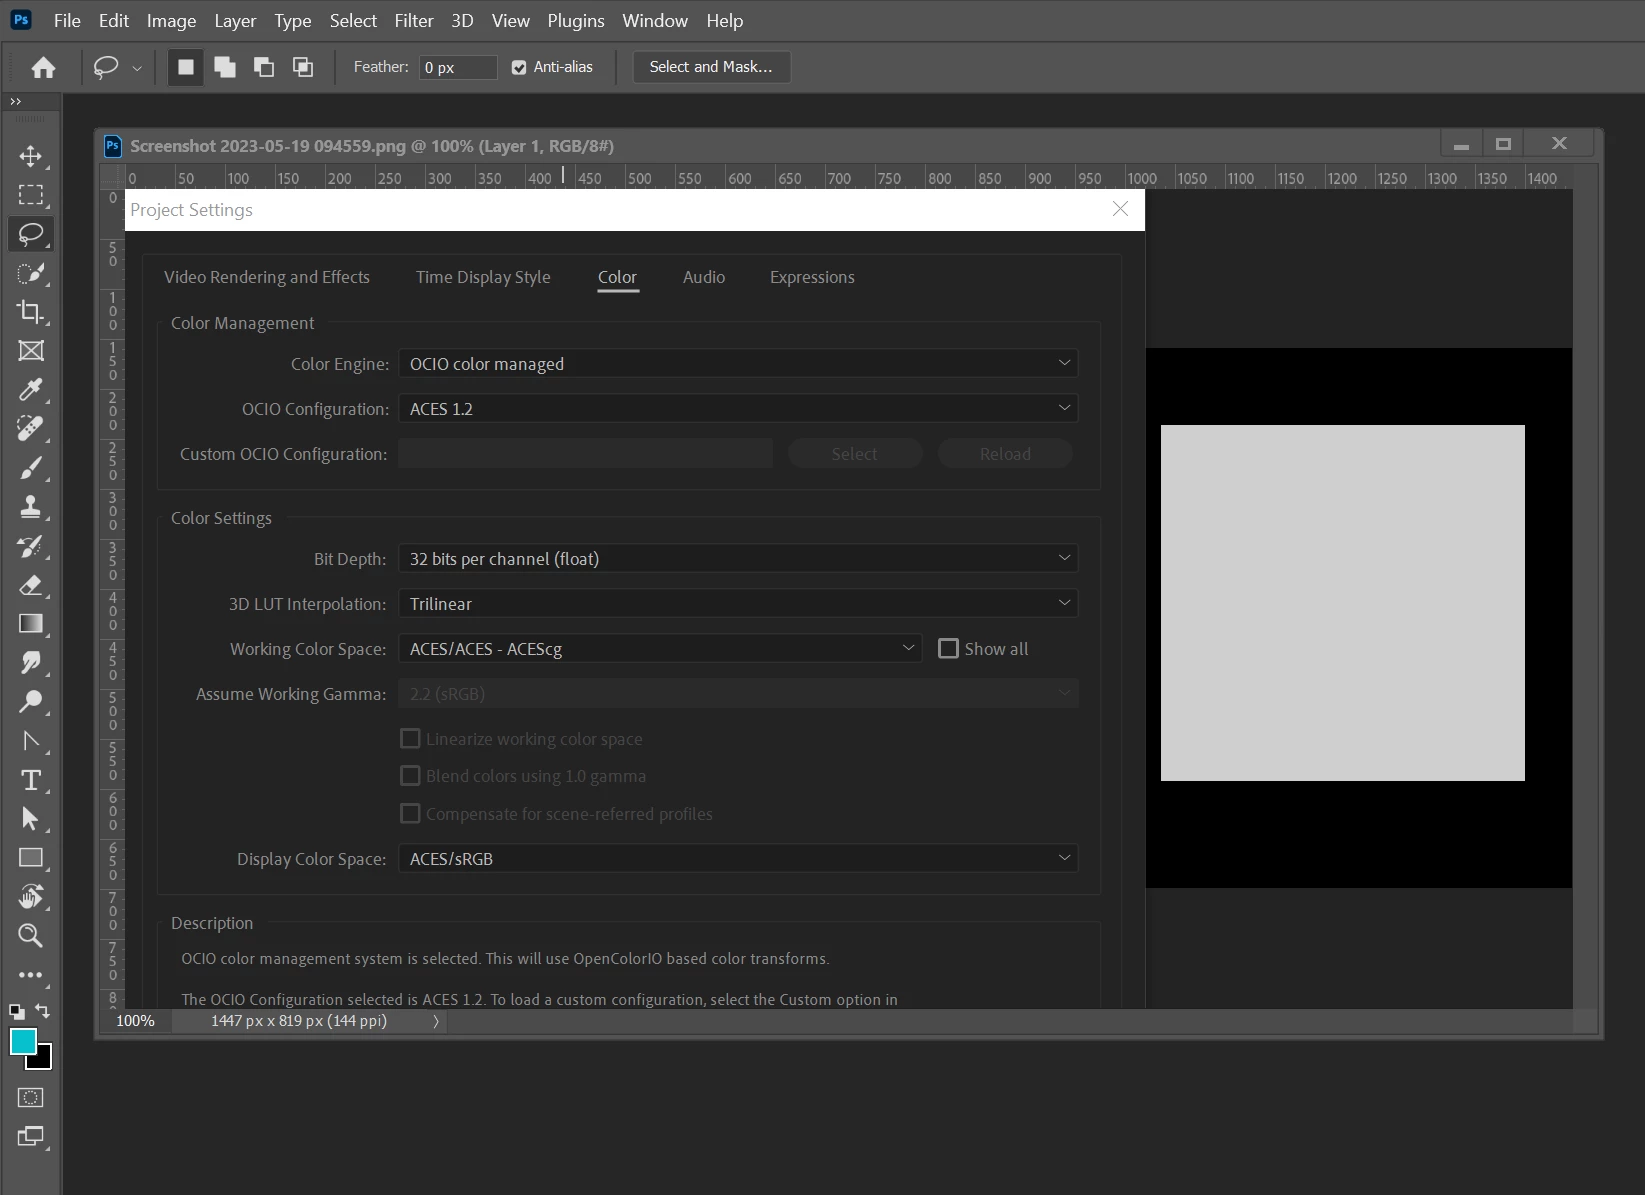Select the Rectangle shape tool
Image resolution: width=1645 pixels, height=1195 pixels.
(31, 858)
